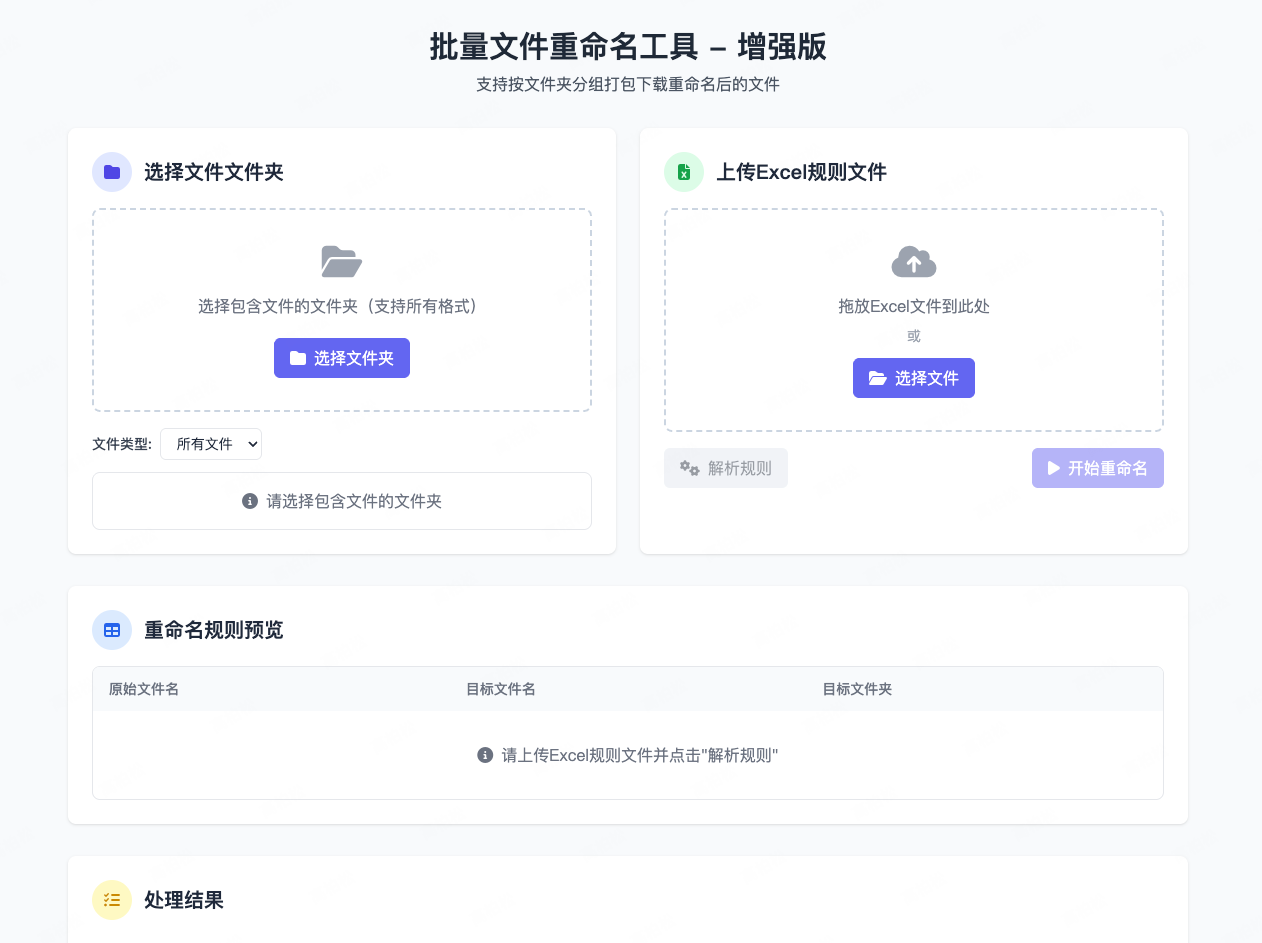Click the gray open-folder icon in folder zone
The width and height of the screenshot is (1262, 943).
[341, 261]
